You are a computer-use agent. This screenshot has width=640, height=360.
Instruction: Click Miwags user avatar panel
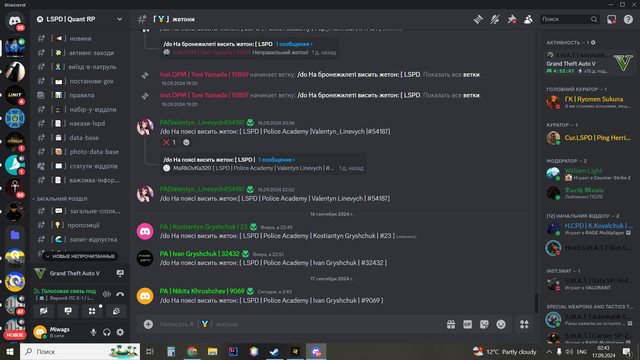pyautogui.click(x=58, y=332)
